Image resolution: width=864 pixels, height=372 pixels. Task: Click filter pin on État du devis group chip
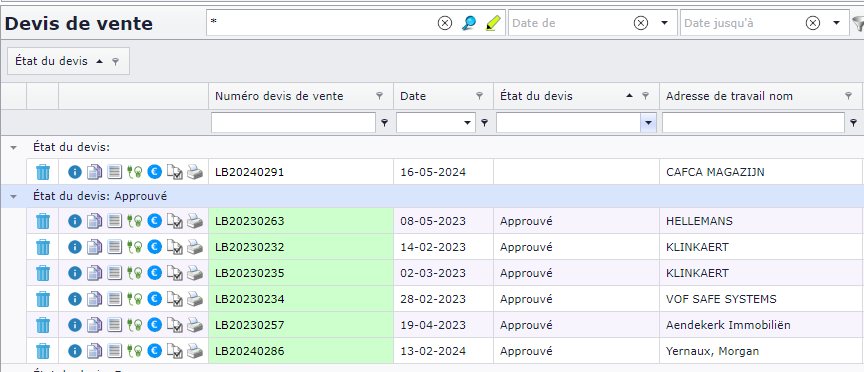click(115, 62)
